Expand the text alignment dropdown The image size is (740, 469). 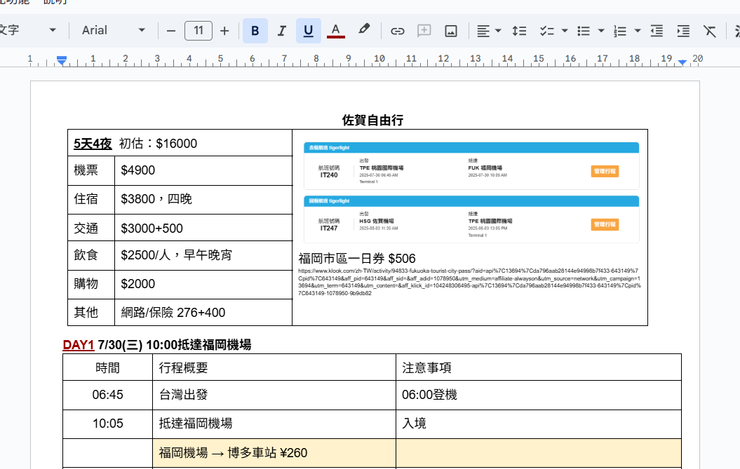[x=498, y=31]
